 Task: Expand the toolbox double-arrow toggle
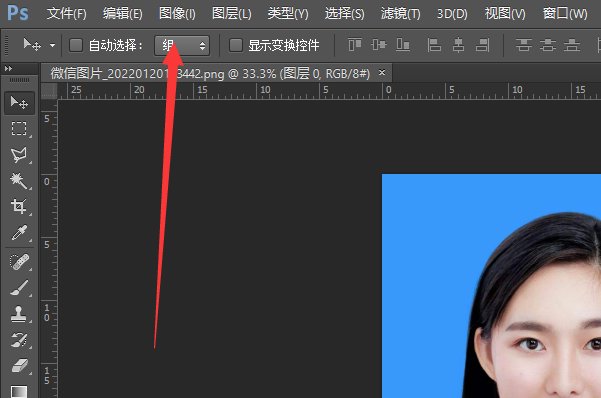tap(8, 69)
